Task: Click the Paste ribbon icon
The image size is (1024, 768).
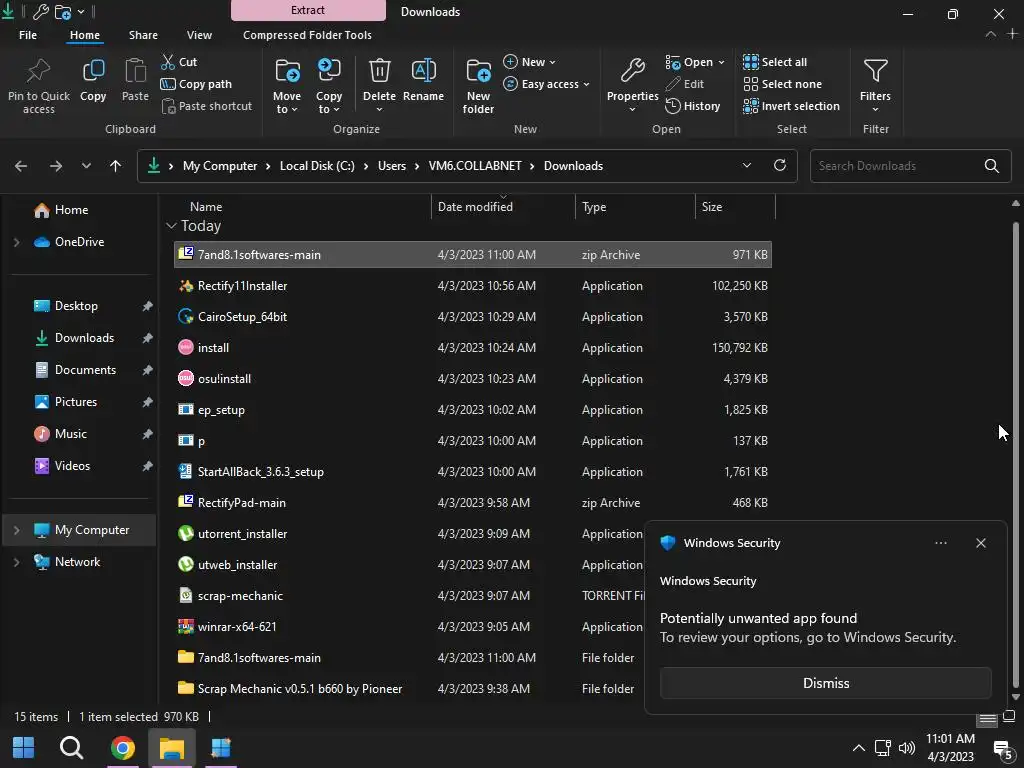Action: tap(135, 80)
